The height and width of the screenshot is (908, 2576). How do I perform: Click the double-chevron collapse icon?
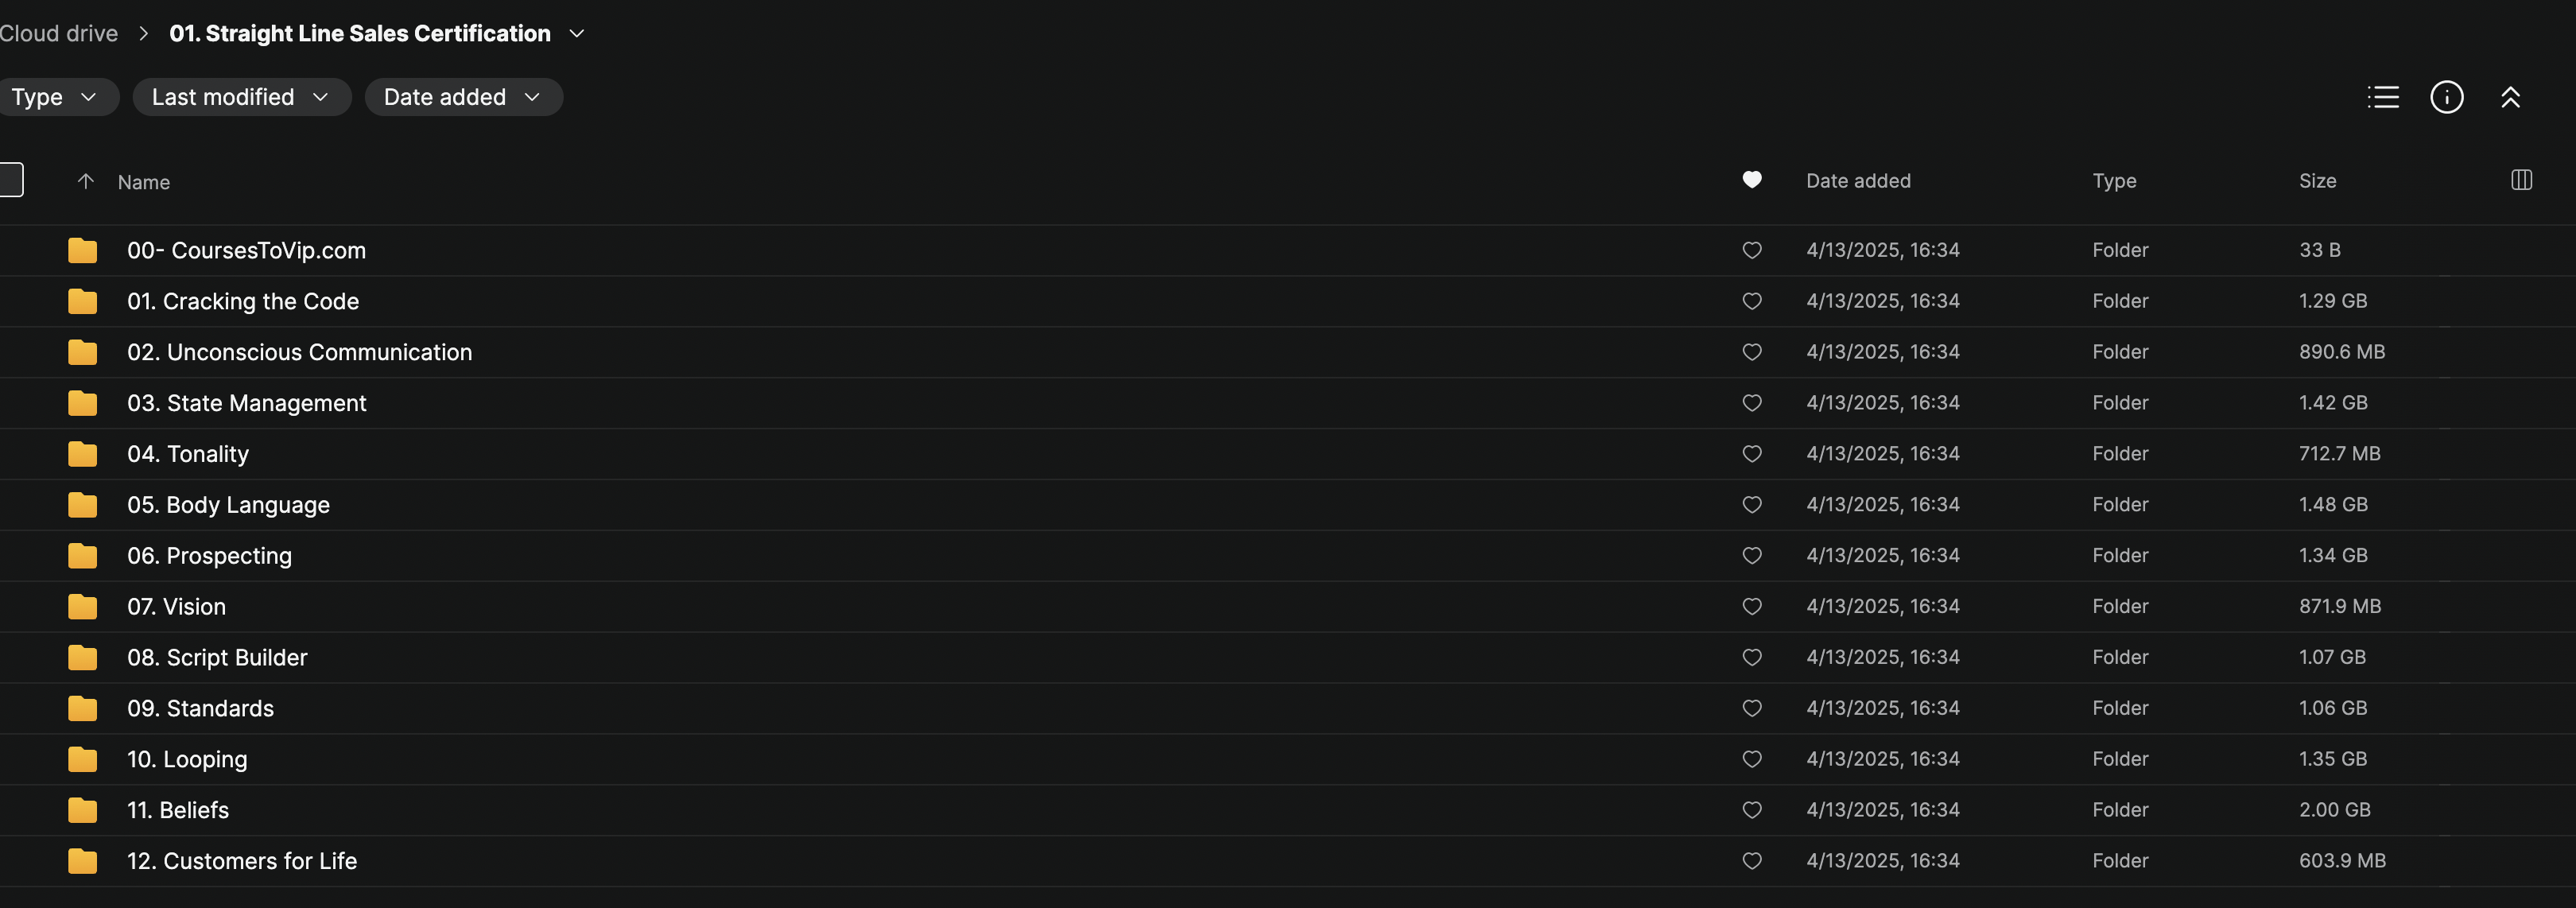click(x=2510, y=97)
